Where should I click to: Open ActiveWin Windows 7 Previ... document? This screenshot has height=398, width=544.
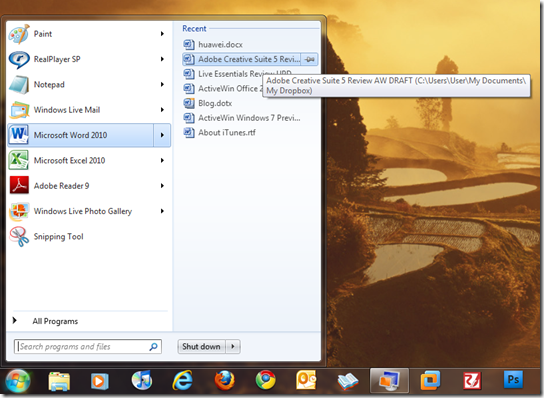249,118
